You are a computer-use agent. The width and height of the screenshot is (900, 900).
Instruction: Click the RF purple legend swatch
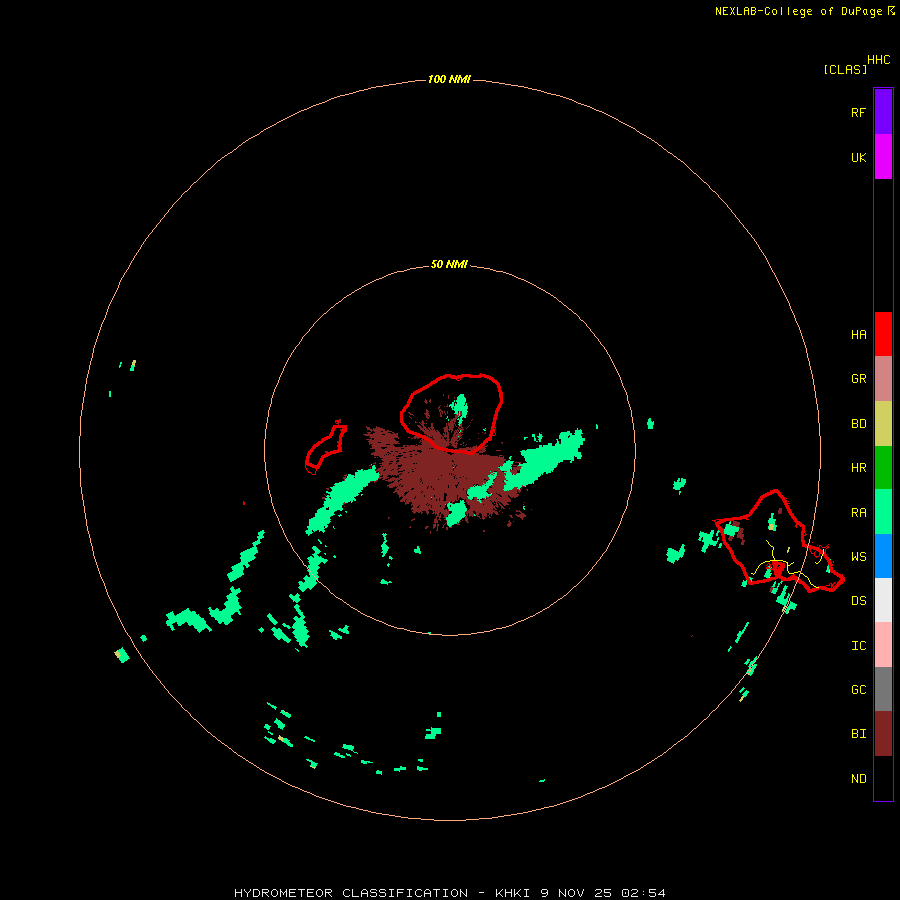(883, 112)
